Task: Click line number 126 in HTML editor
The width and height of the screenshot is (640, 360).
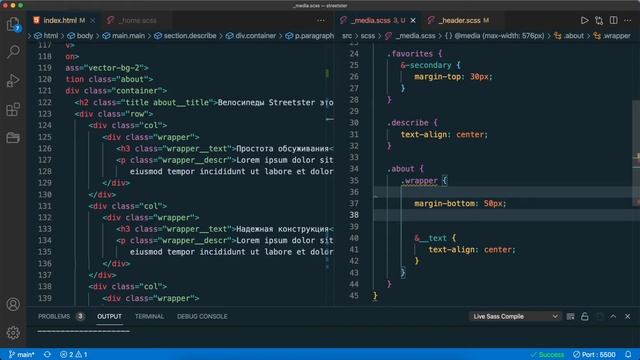Action: pos(45,149)
